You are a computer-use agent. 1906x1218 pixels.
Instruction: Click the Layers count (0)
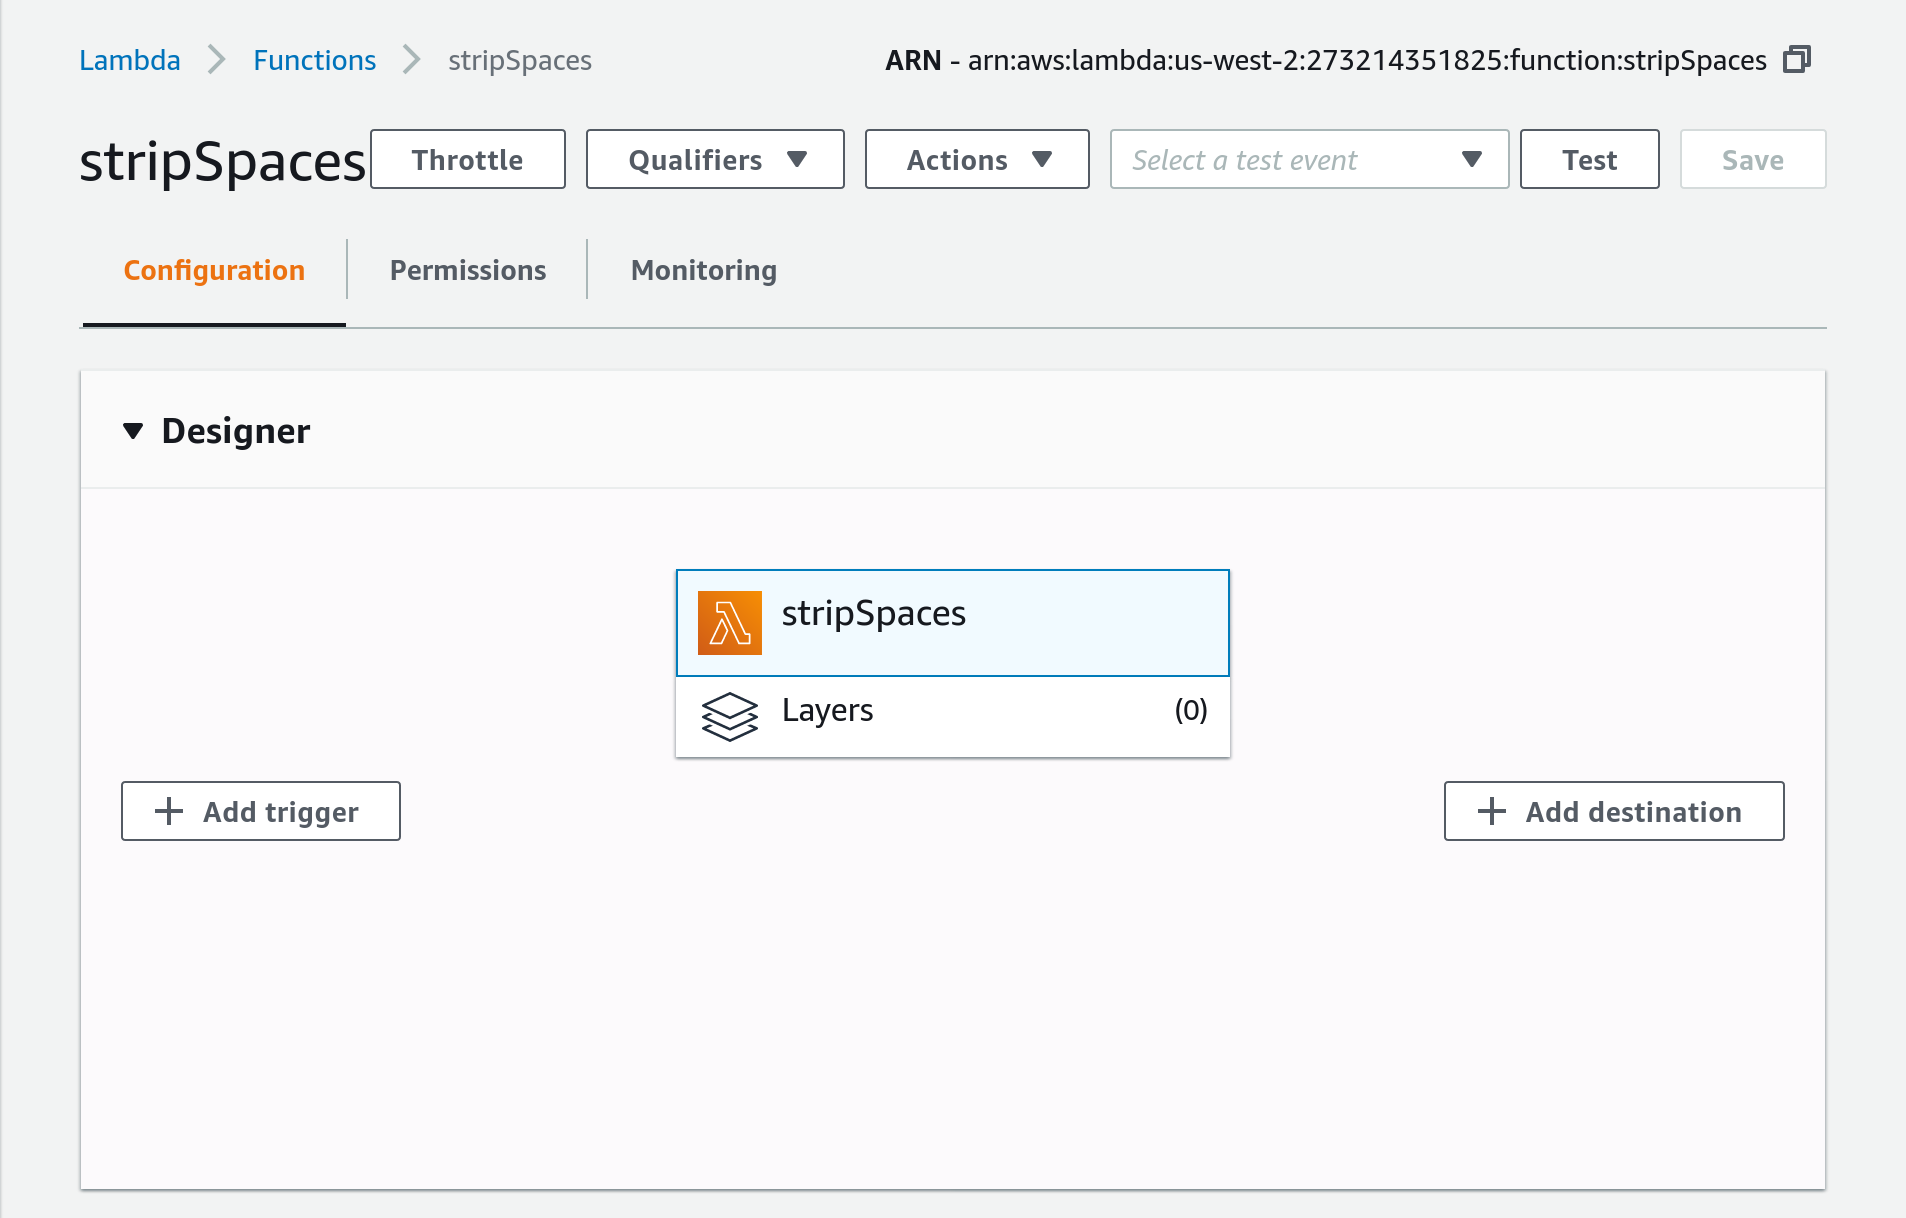click(x=1190, y=711)
